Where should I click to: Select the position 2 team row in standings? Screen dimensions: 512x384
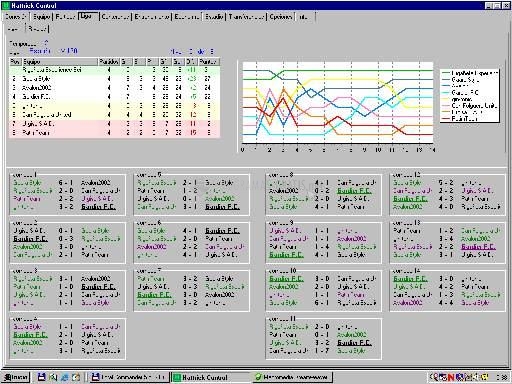(115, 79)
